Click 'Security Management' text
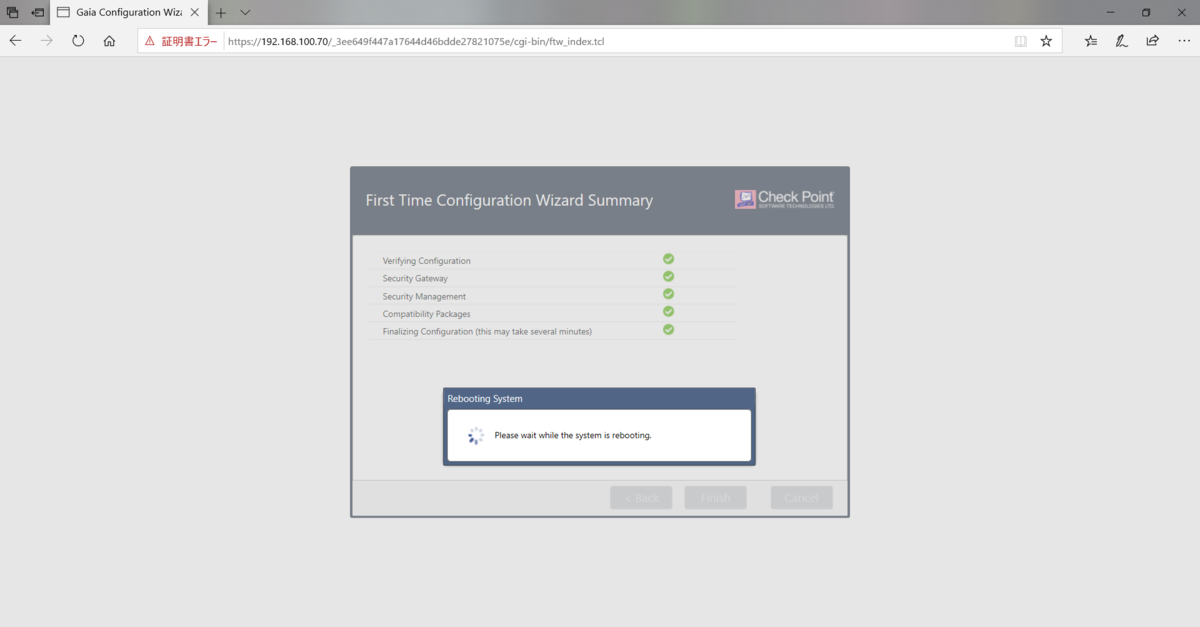 [424, 296]
